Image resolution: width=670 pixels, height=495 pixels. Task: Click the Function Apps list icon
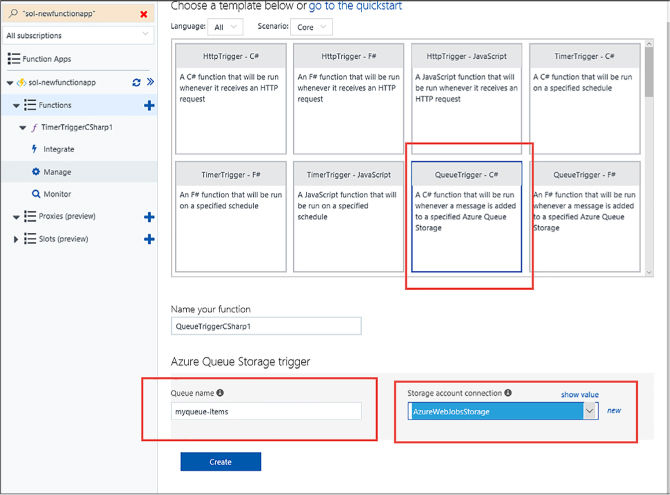(x=14, y=59)
